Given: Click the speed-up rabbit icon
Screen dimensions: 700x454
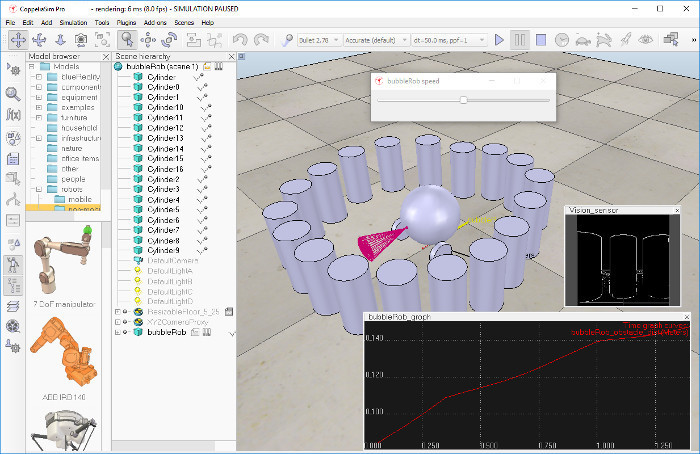Looking at the screenshot, I should (x=604, y=40).
